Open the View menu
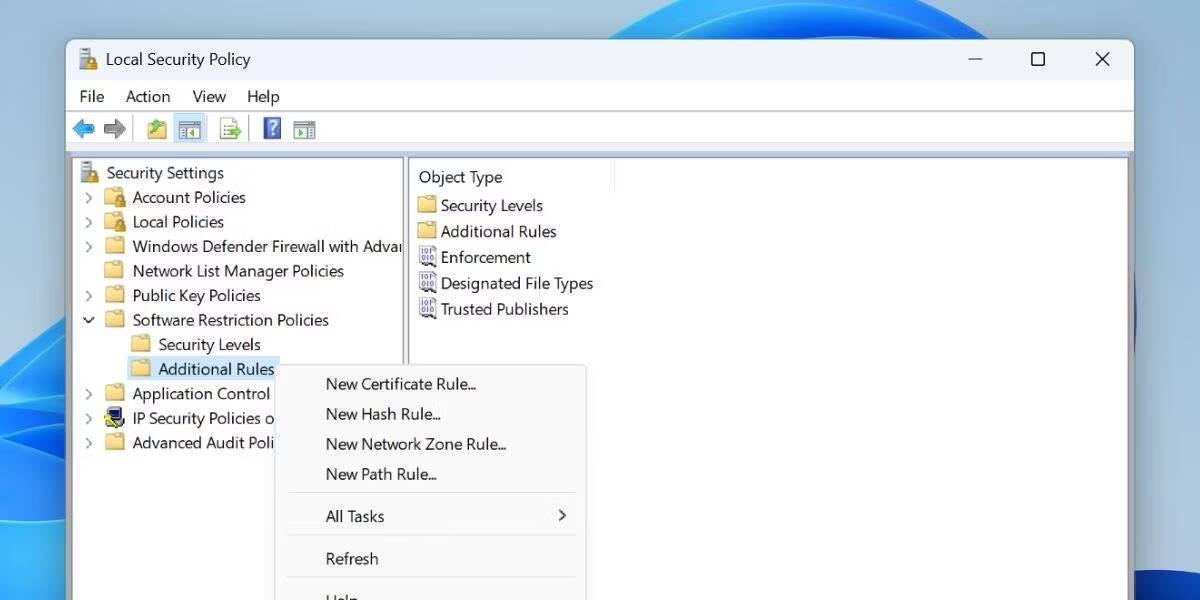Image resolution: width=1200 pixels, height=600 pixels. (x=208, y=96)
